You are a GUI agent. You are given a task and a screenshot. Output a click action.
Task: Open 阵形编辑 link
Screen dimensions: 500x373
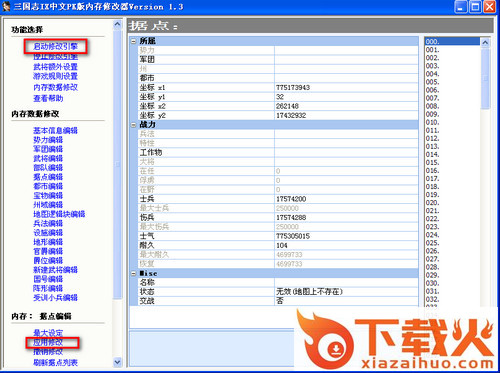(48, 288)
